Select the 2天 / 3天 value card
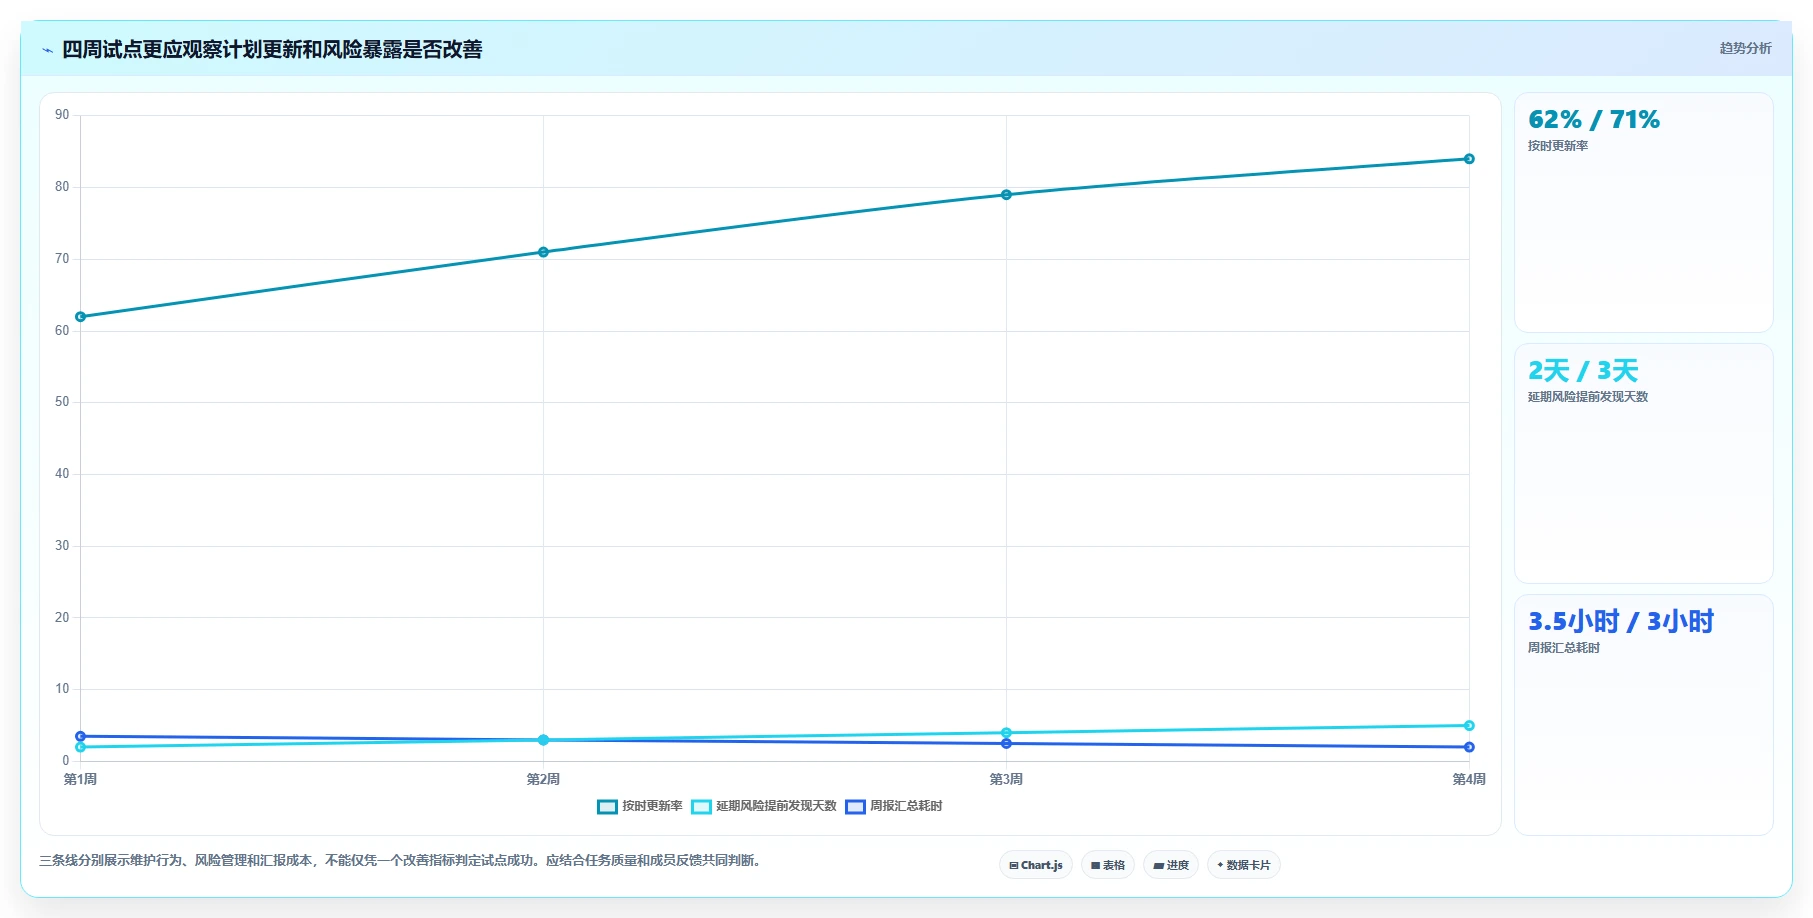This screenshot has height=918, width=1813. click(x=1643, y=463)
